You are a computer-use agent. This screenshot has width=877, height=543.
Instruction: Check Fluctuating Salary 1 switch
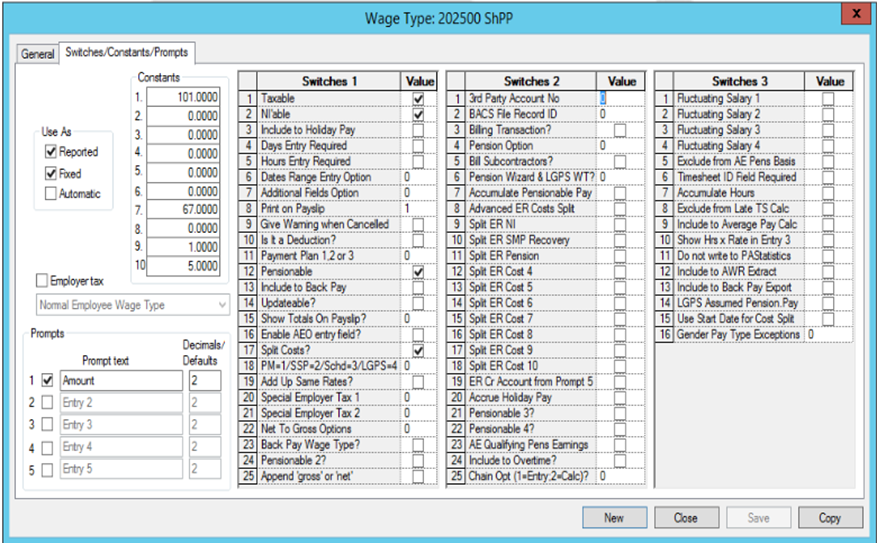tap(828, 99)
